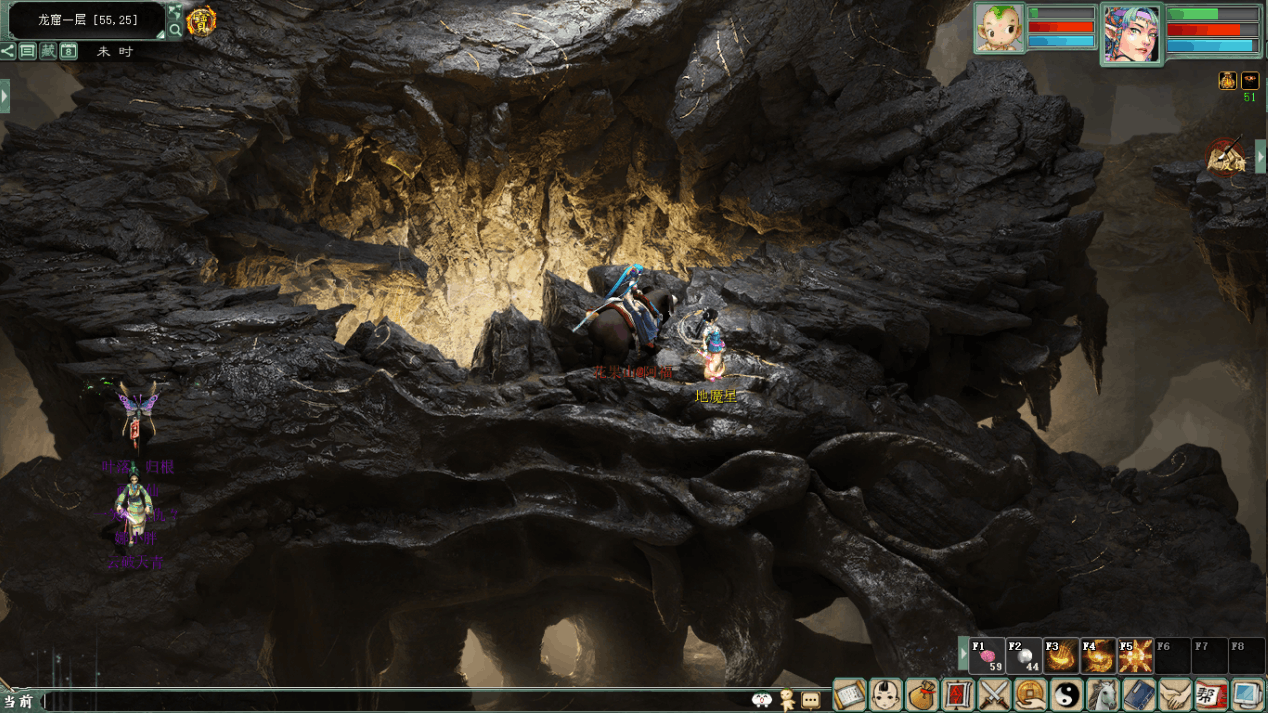Screen dimensions: 1268x713
Task: Expand the right side panel arrow
Action: [1260, 156]
